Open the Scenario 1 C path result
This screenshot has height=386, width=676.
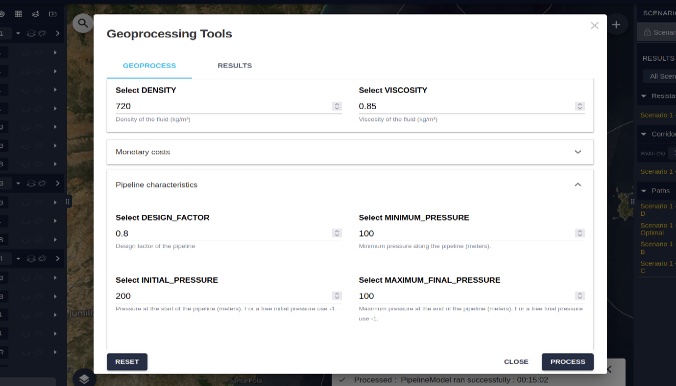(658, 267)
